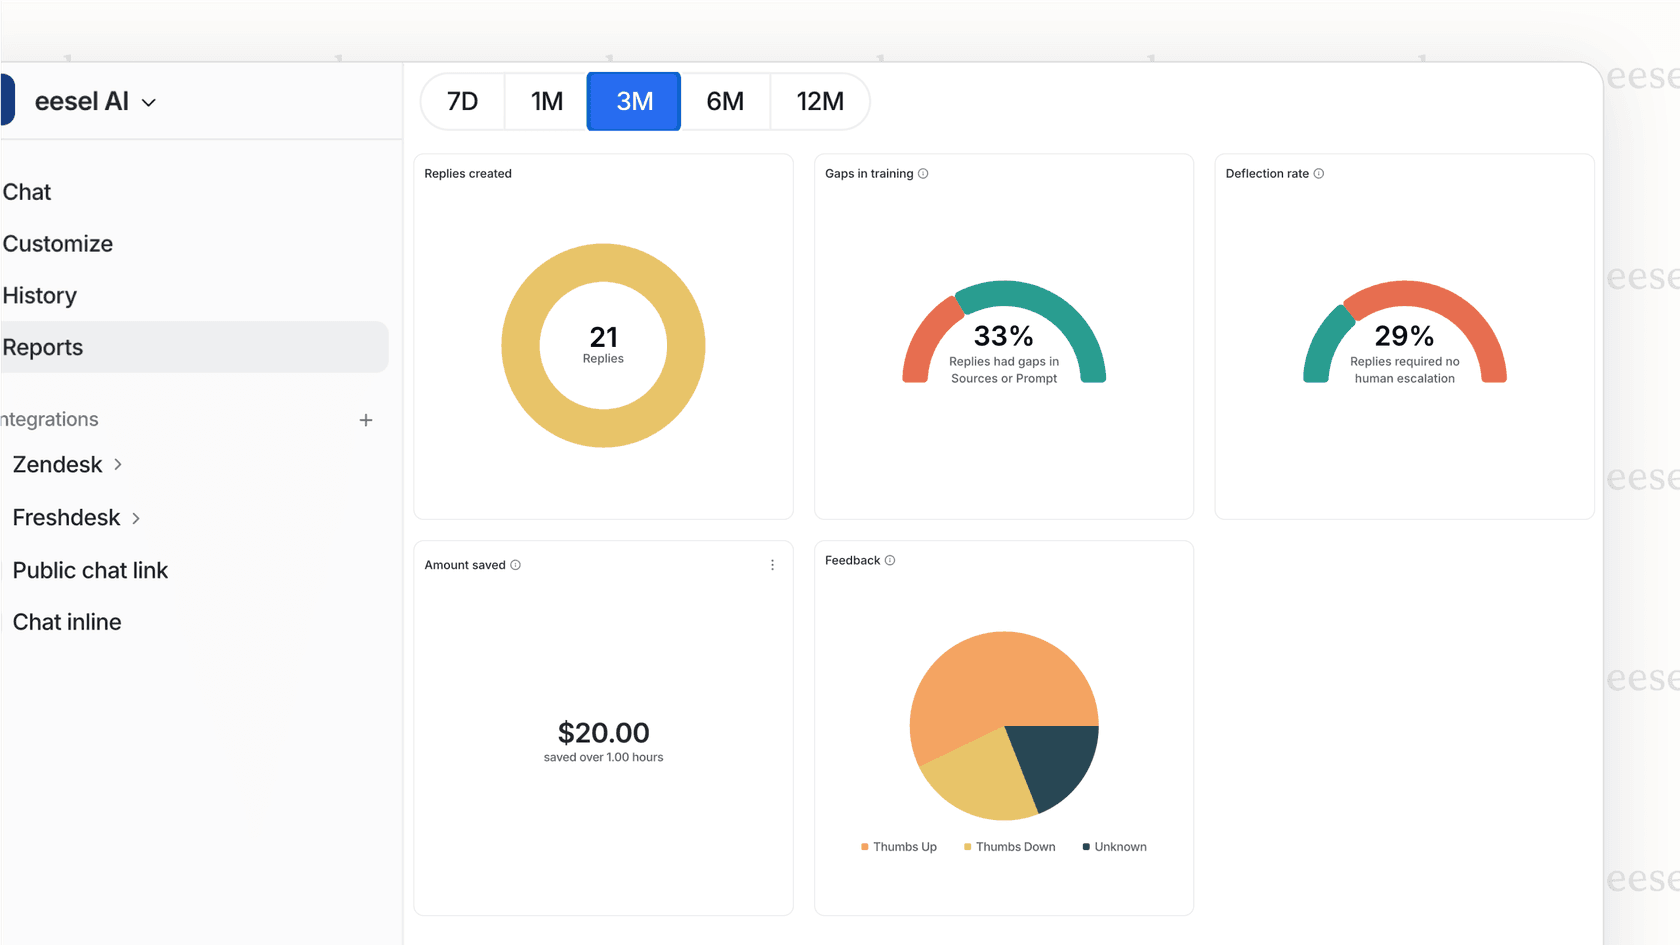Add a new integration with the plus icon

coord(366,420)
